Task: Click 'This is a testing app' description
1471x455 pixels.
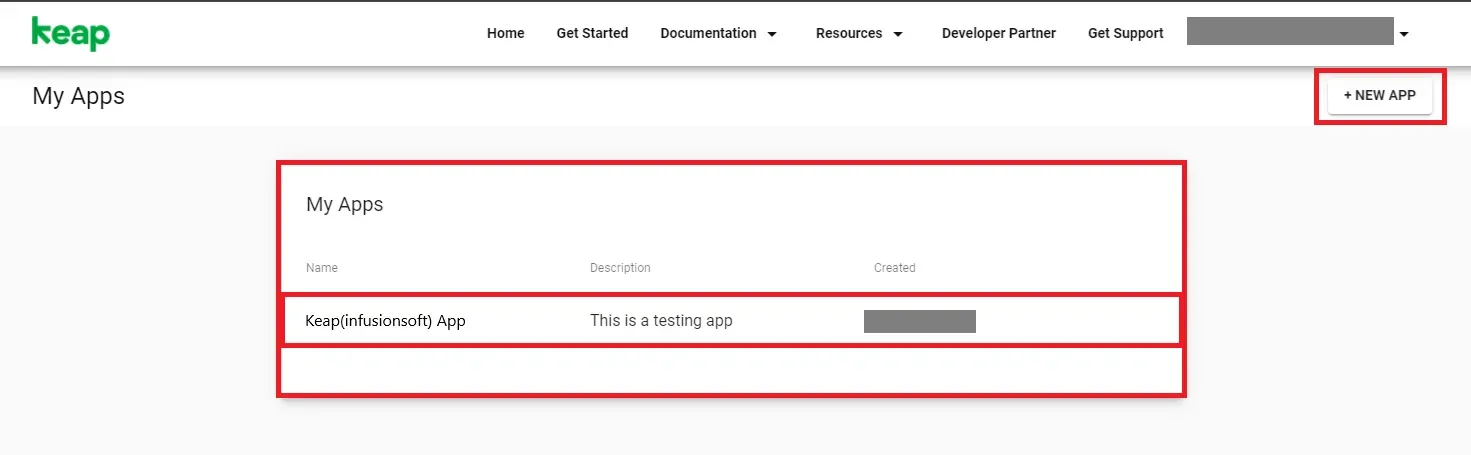Action: (x=661, y=321)
